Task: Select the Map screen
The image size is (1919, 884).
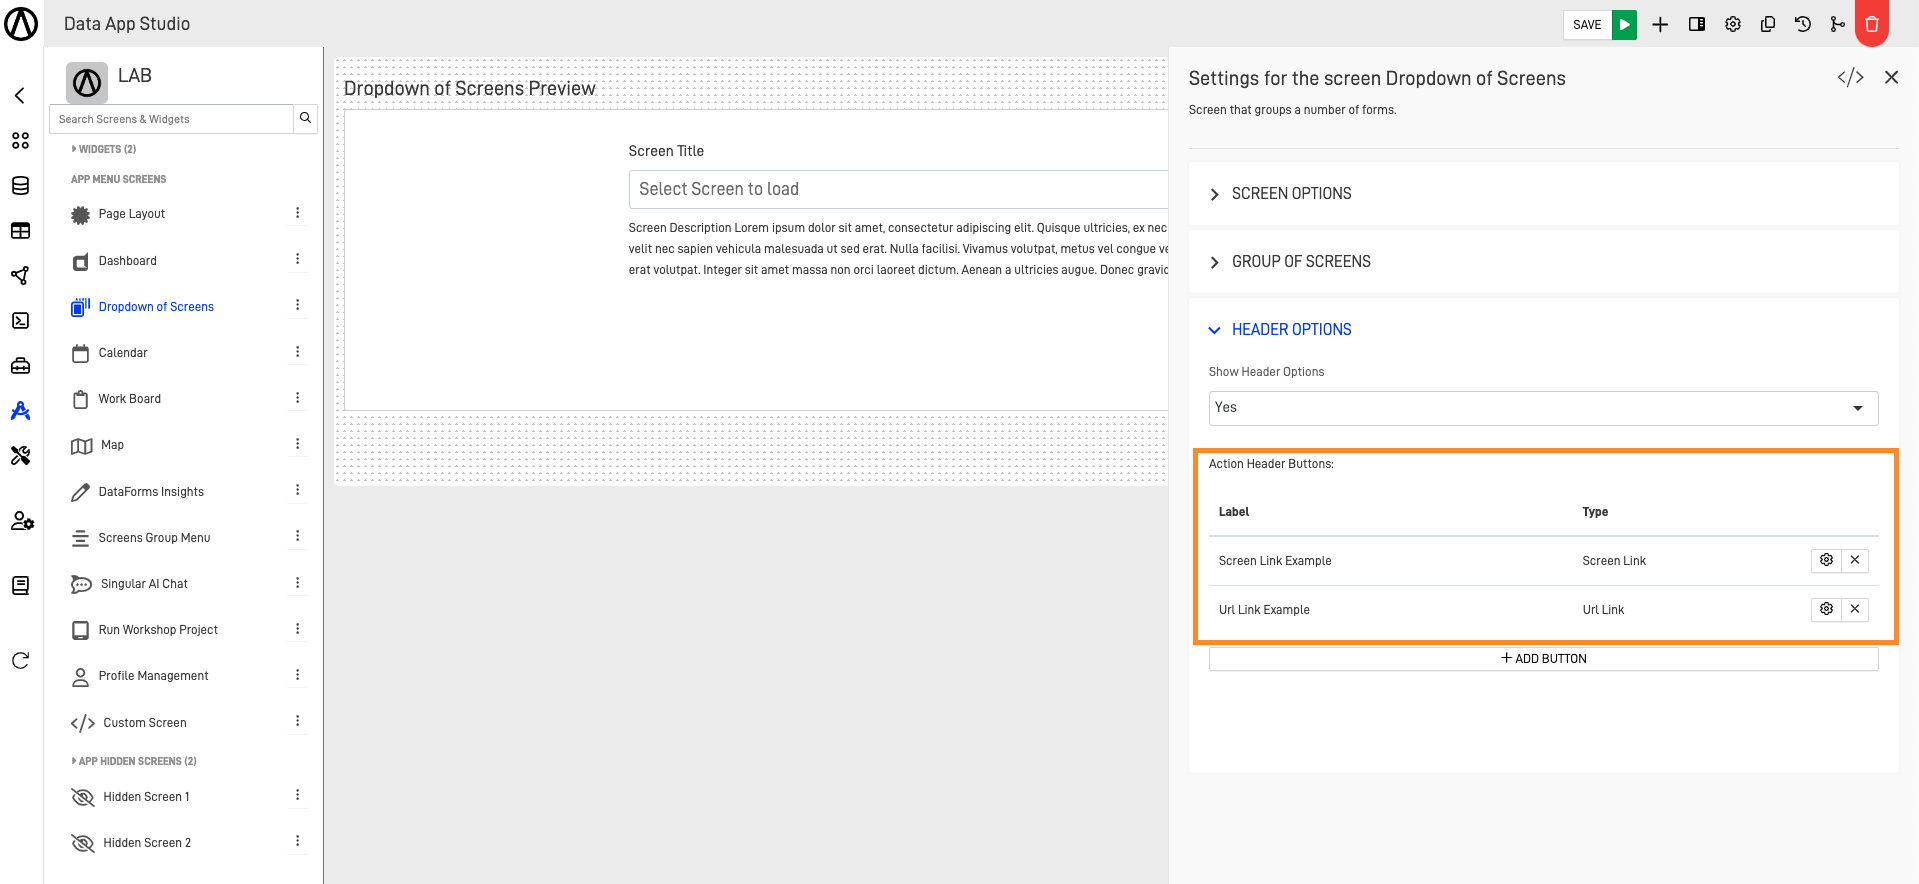Action: [112, 445]
